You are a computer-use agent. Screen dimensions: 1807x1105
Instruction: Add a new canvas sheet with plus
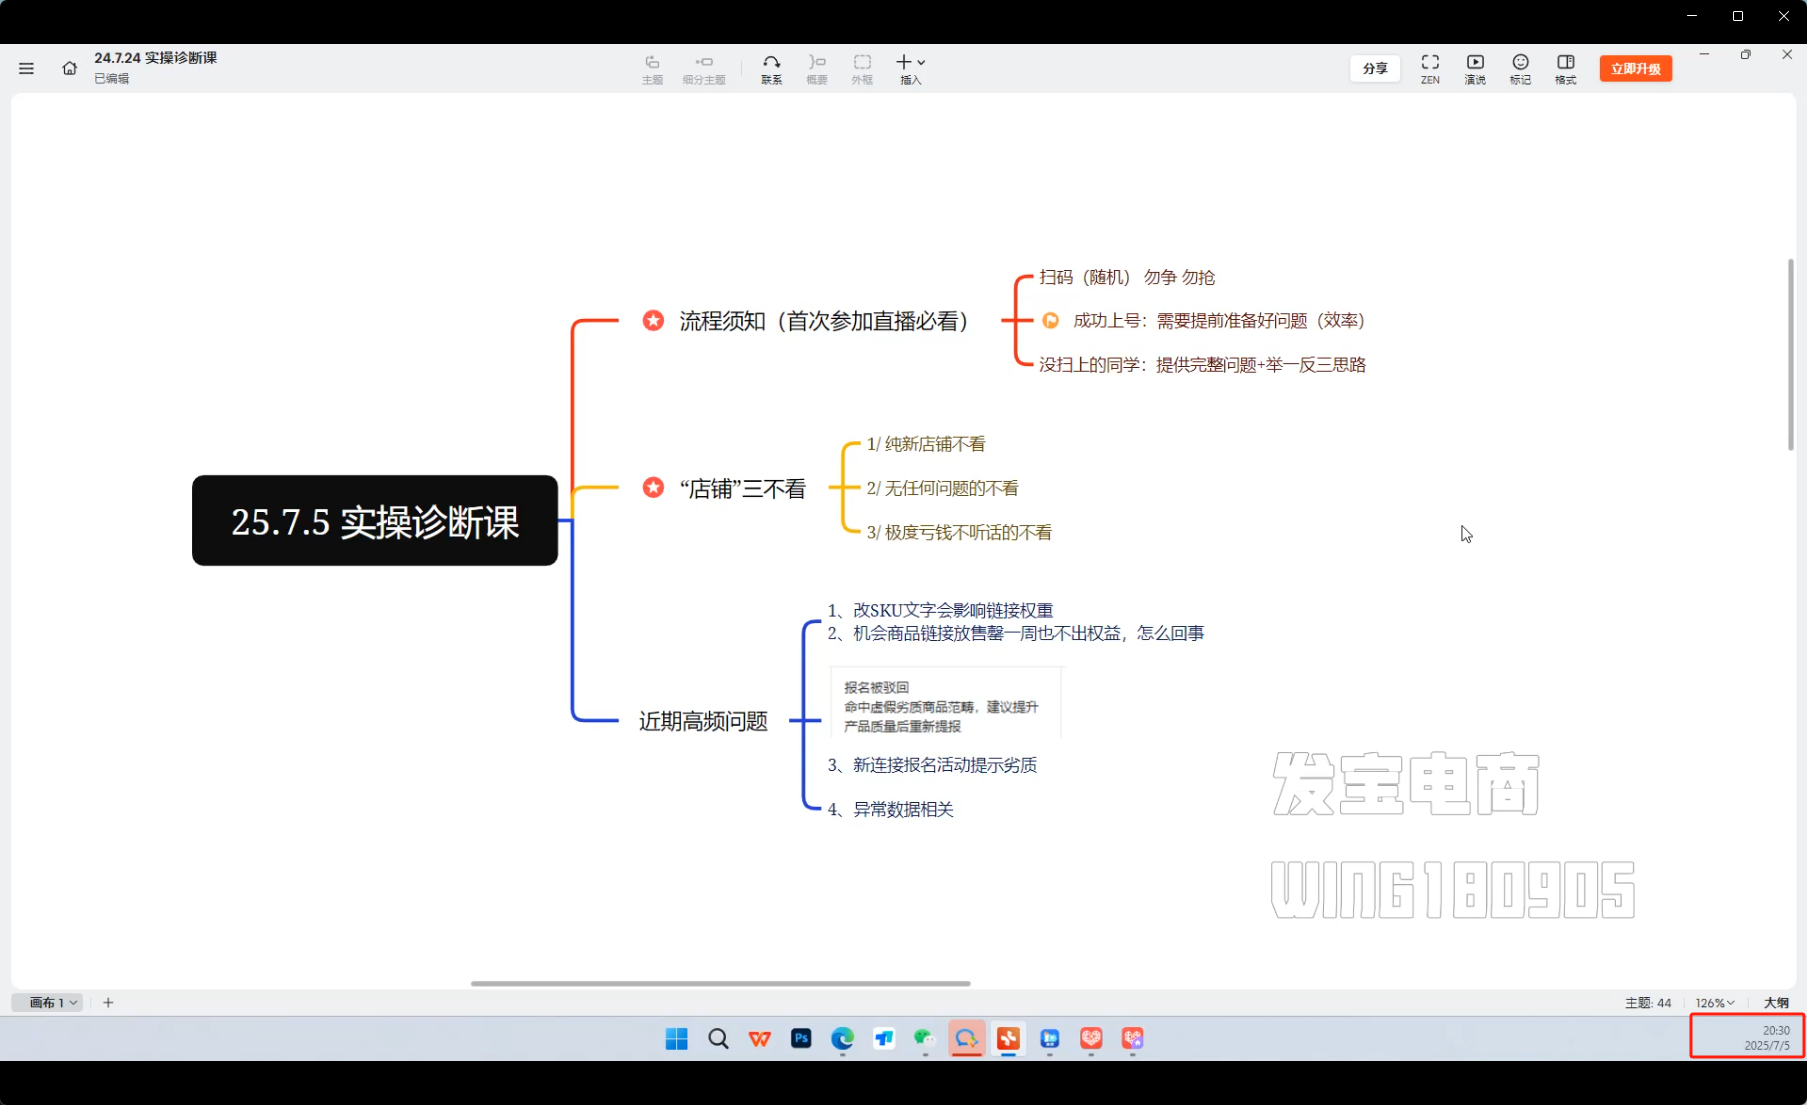(108, 1002)
